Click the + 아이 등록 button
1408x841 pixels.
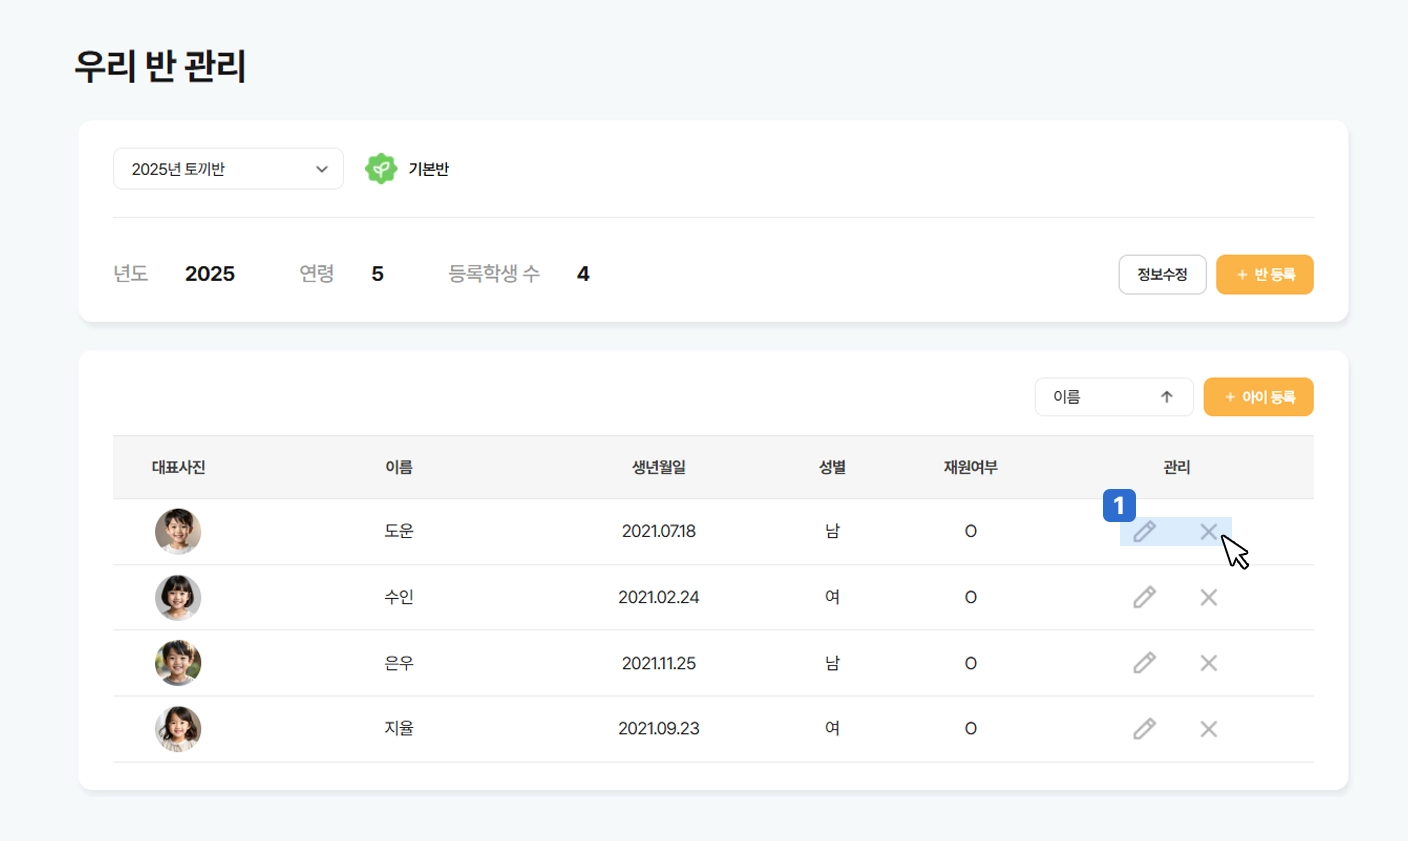click(x=1258, y=397)
